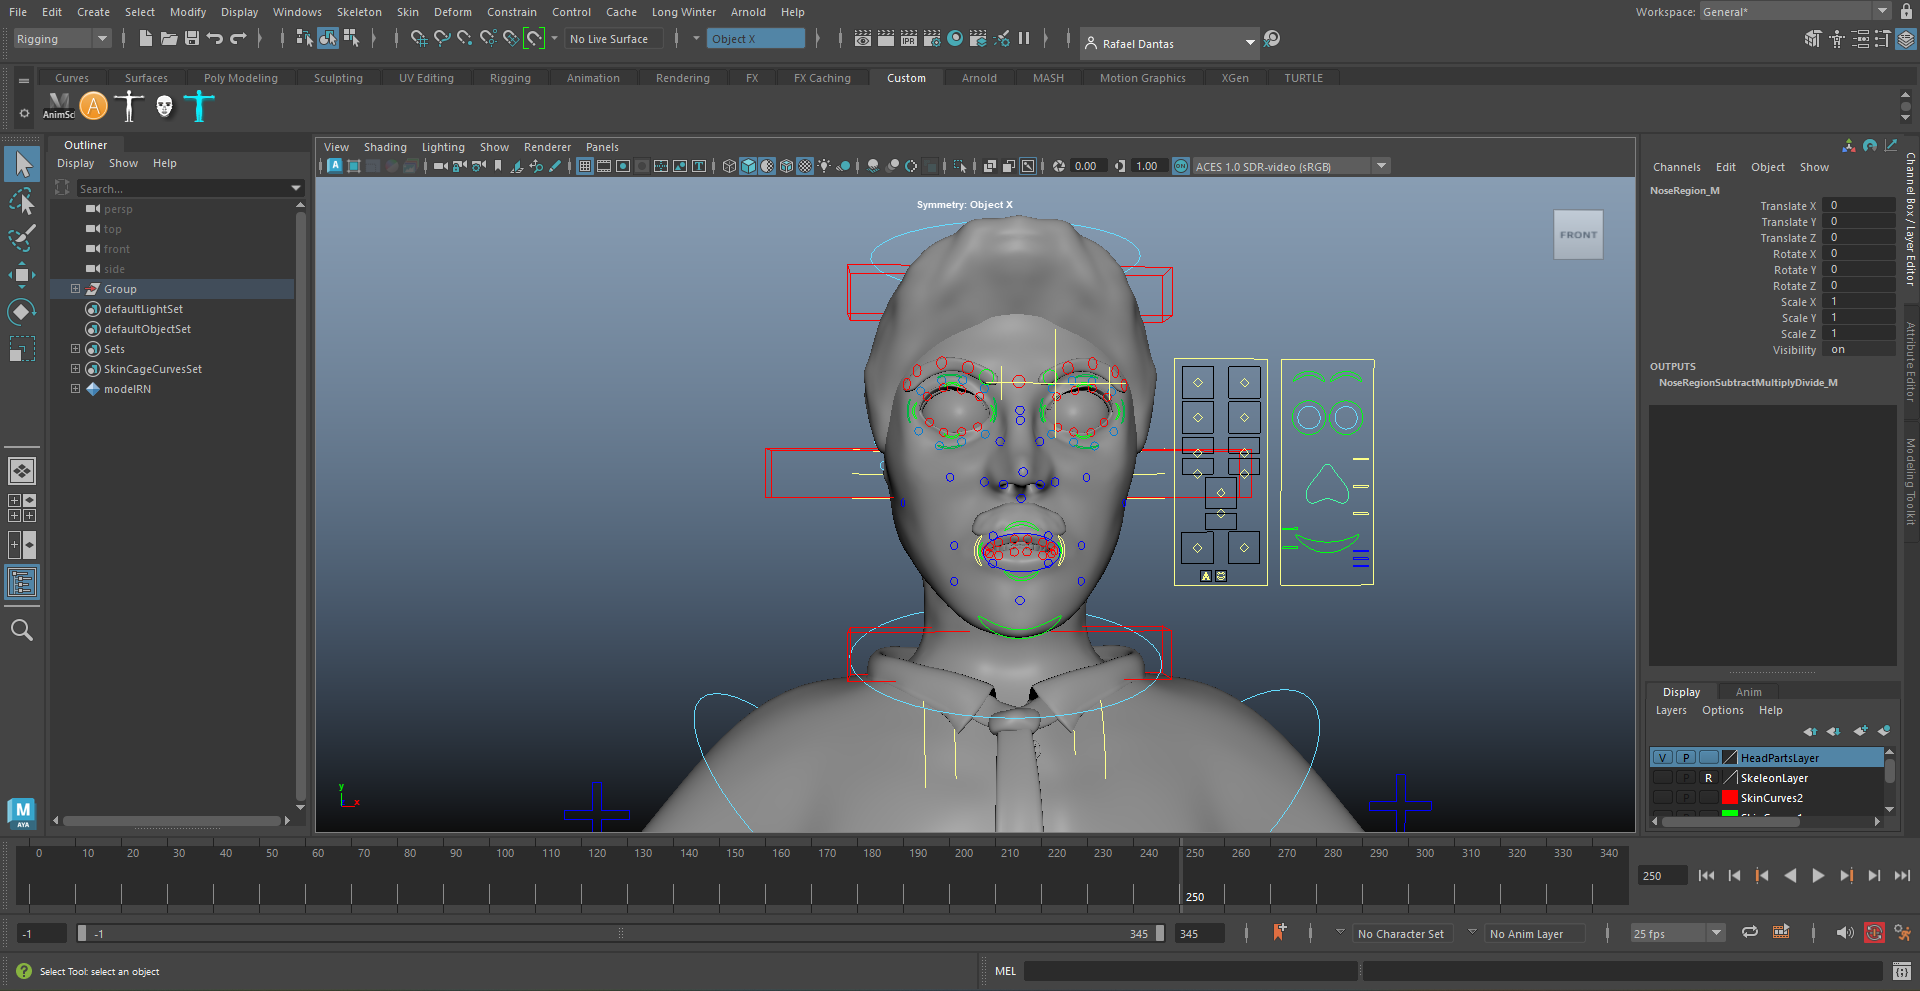Open the Workspace General dropdown
This screenshot has width=1920, height=991.
click(x=1795, y=11)
